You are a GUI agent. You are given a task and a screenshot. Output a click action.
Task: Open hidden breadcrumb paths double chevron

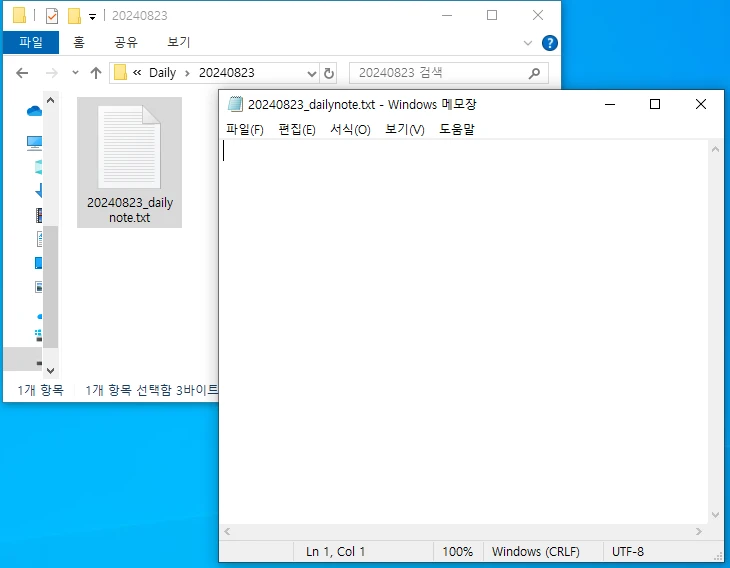click(x=137, y=73)
